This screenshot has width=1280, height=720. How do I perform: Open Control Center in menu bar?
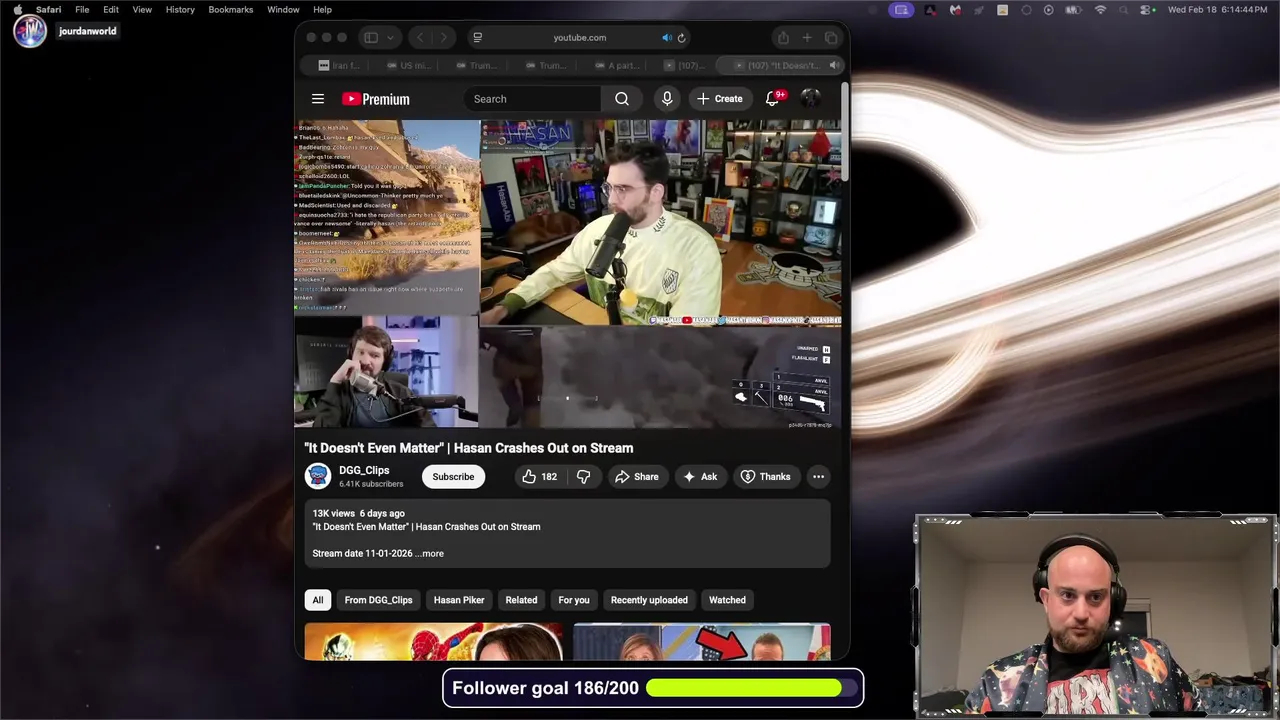[x=1146, y=10]
